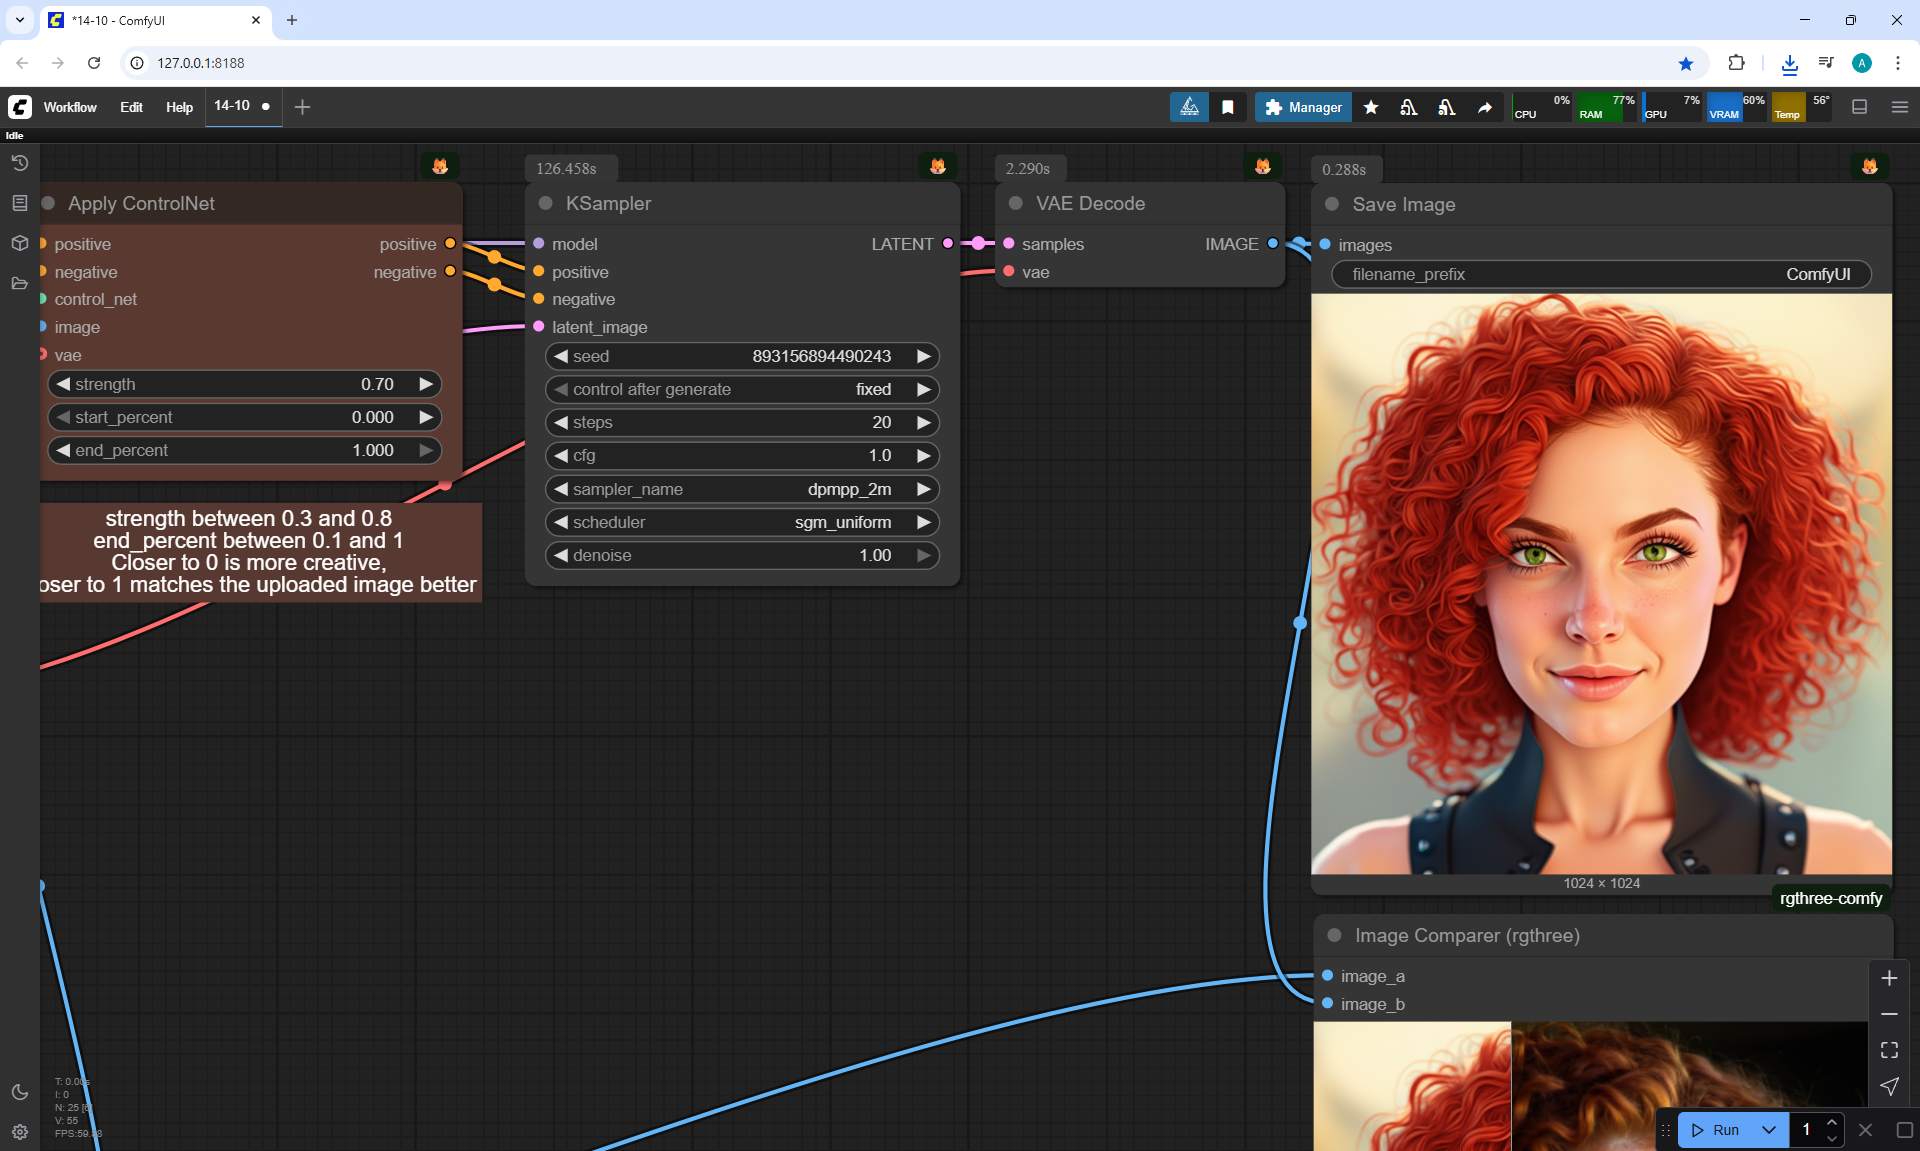This screenshot has width=1920, height=1151.
Task: Toggle the bottom panel icon
Action: coord(1859,107)
